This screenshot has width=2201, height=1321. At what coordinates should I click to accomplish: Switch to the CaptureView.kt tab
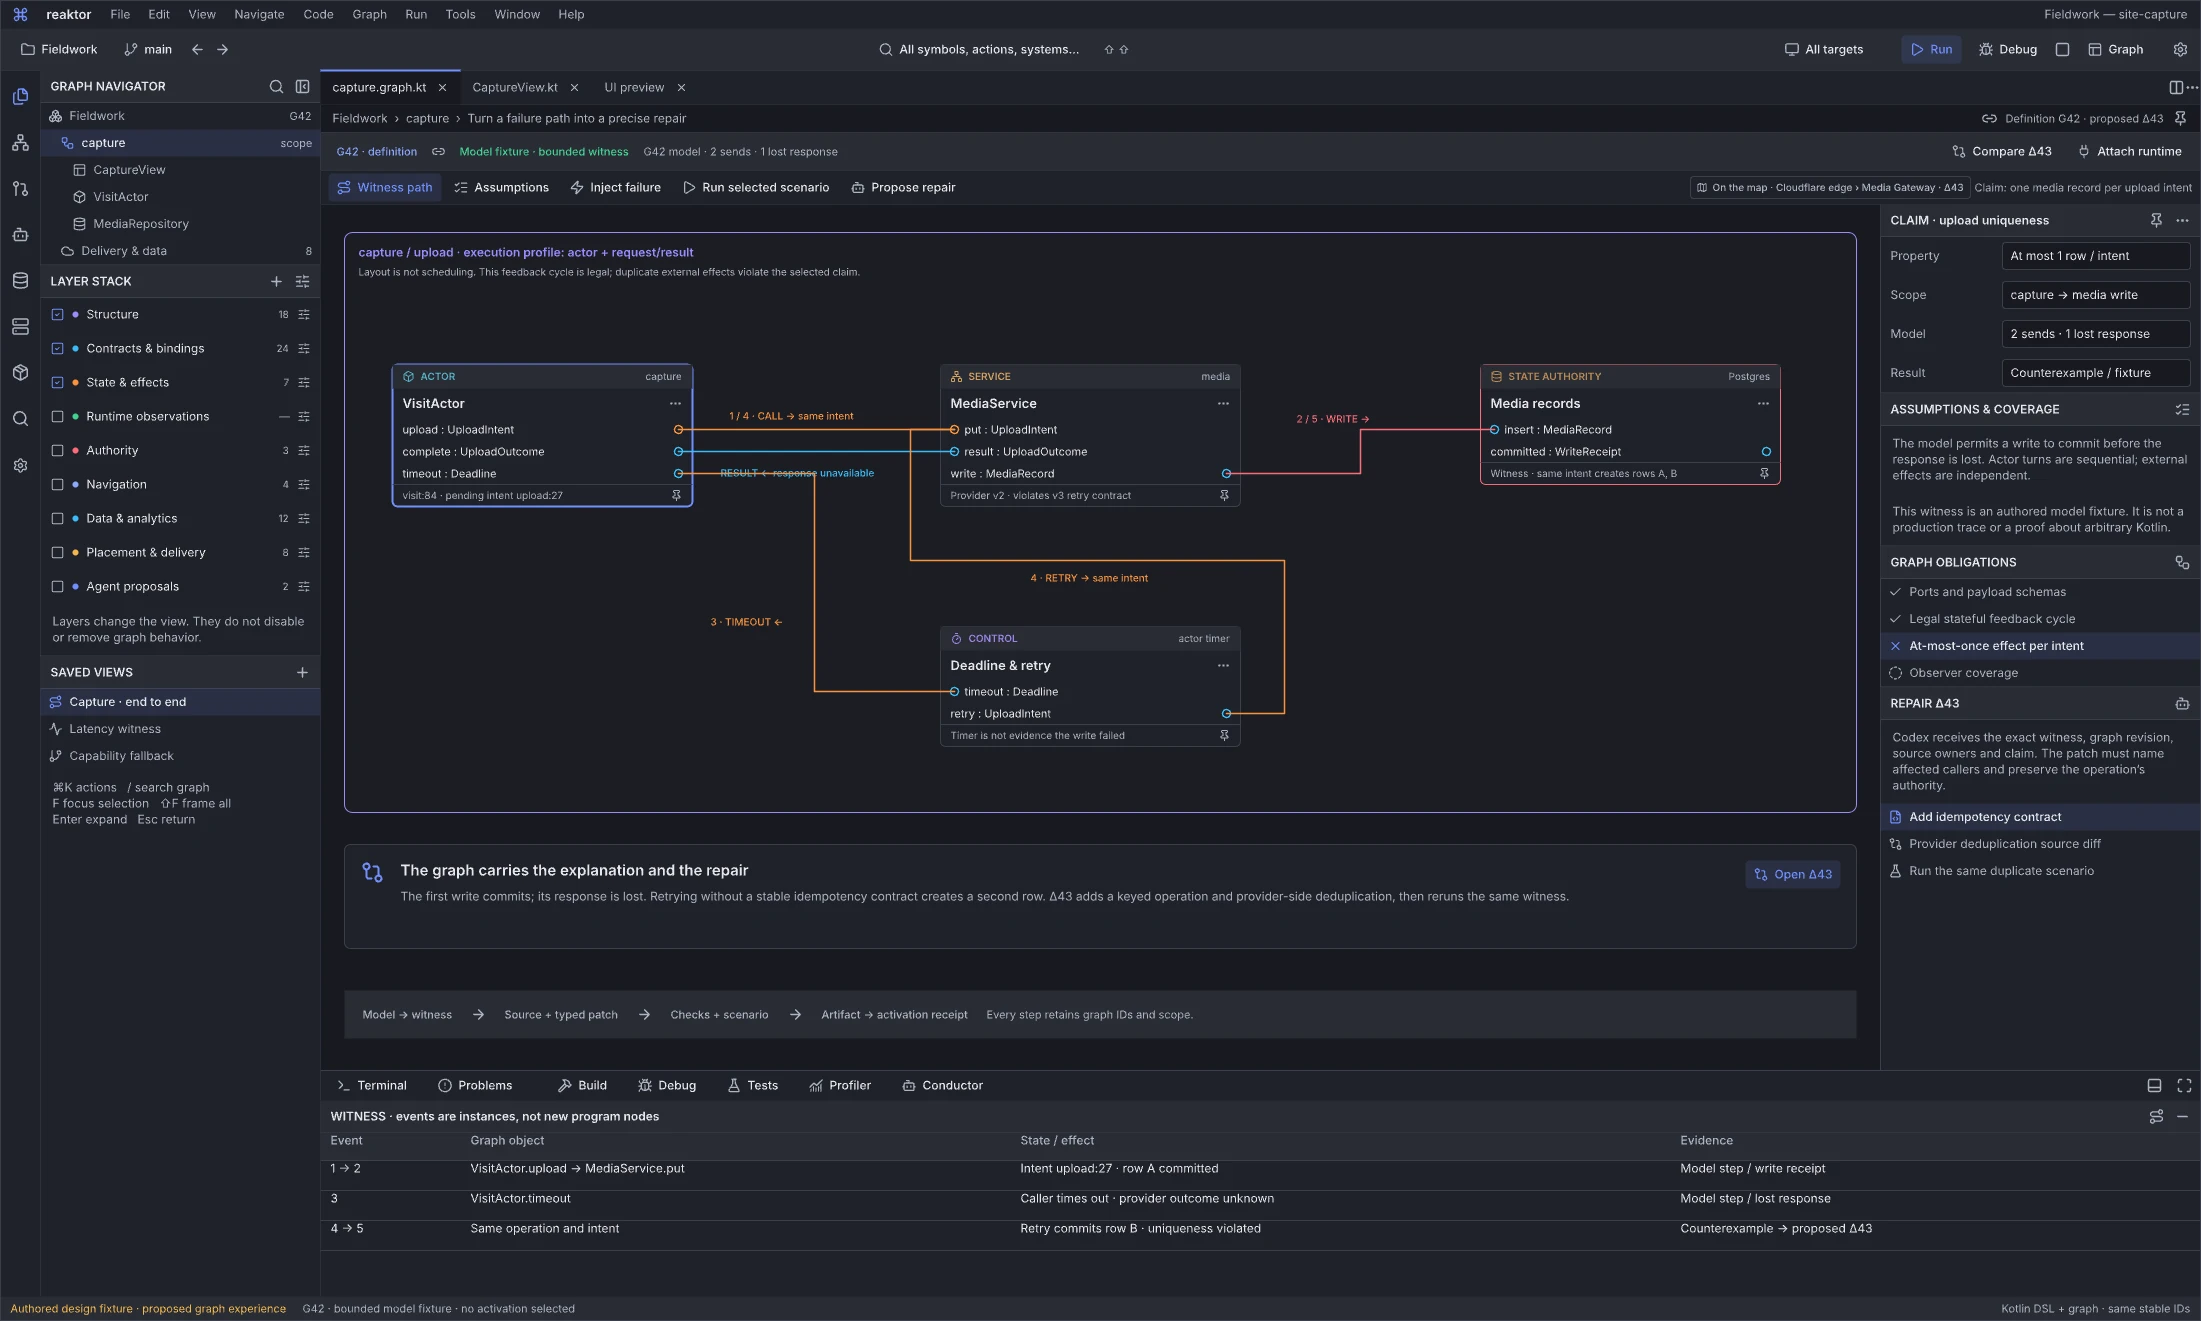tap(514, 87)
